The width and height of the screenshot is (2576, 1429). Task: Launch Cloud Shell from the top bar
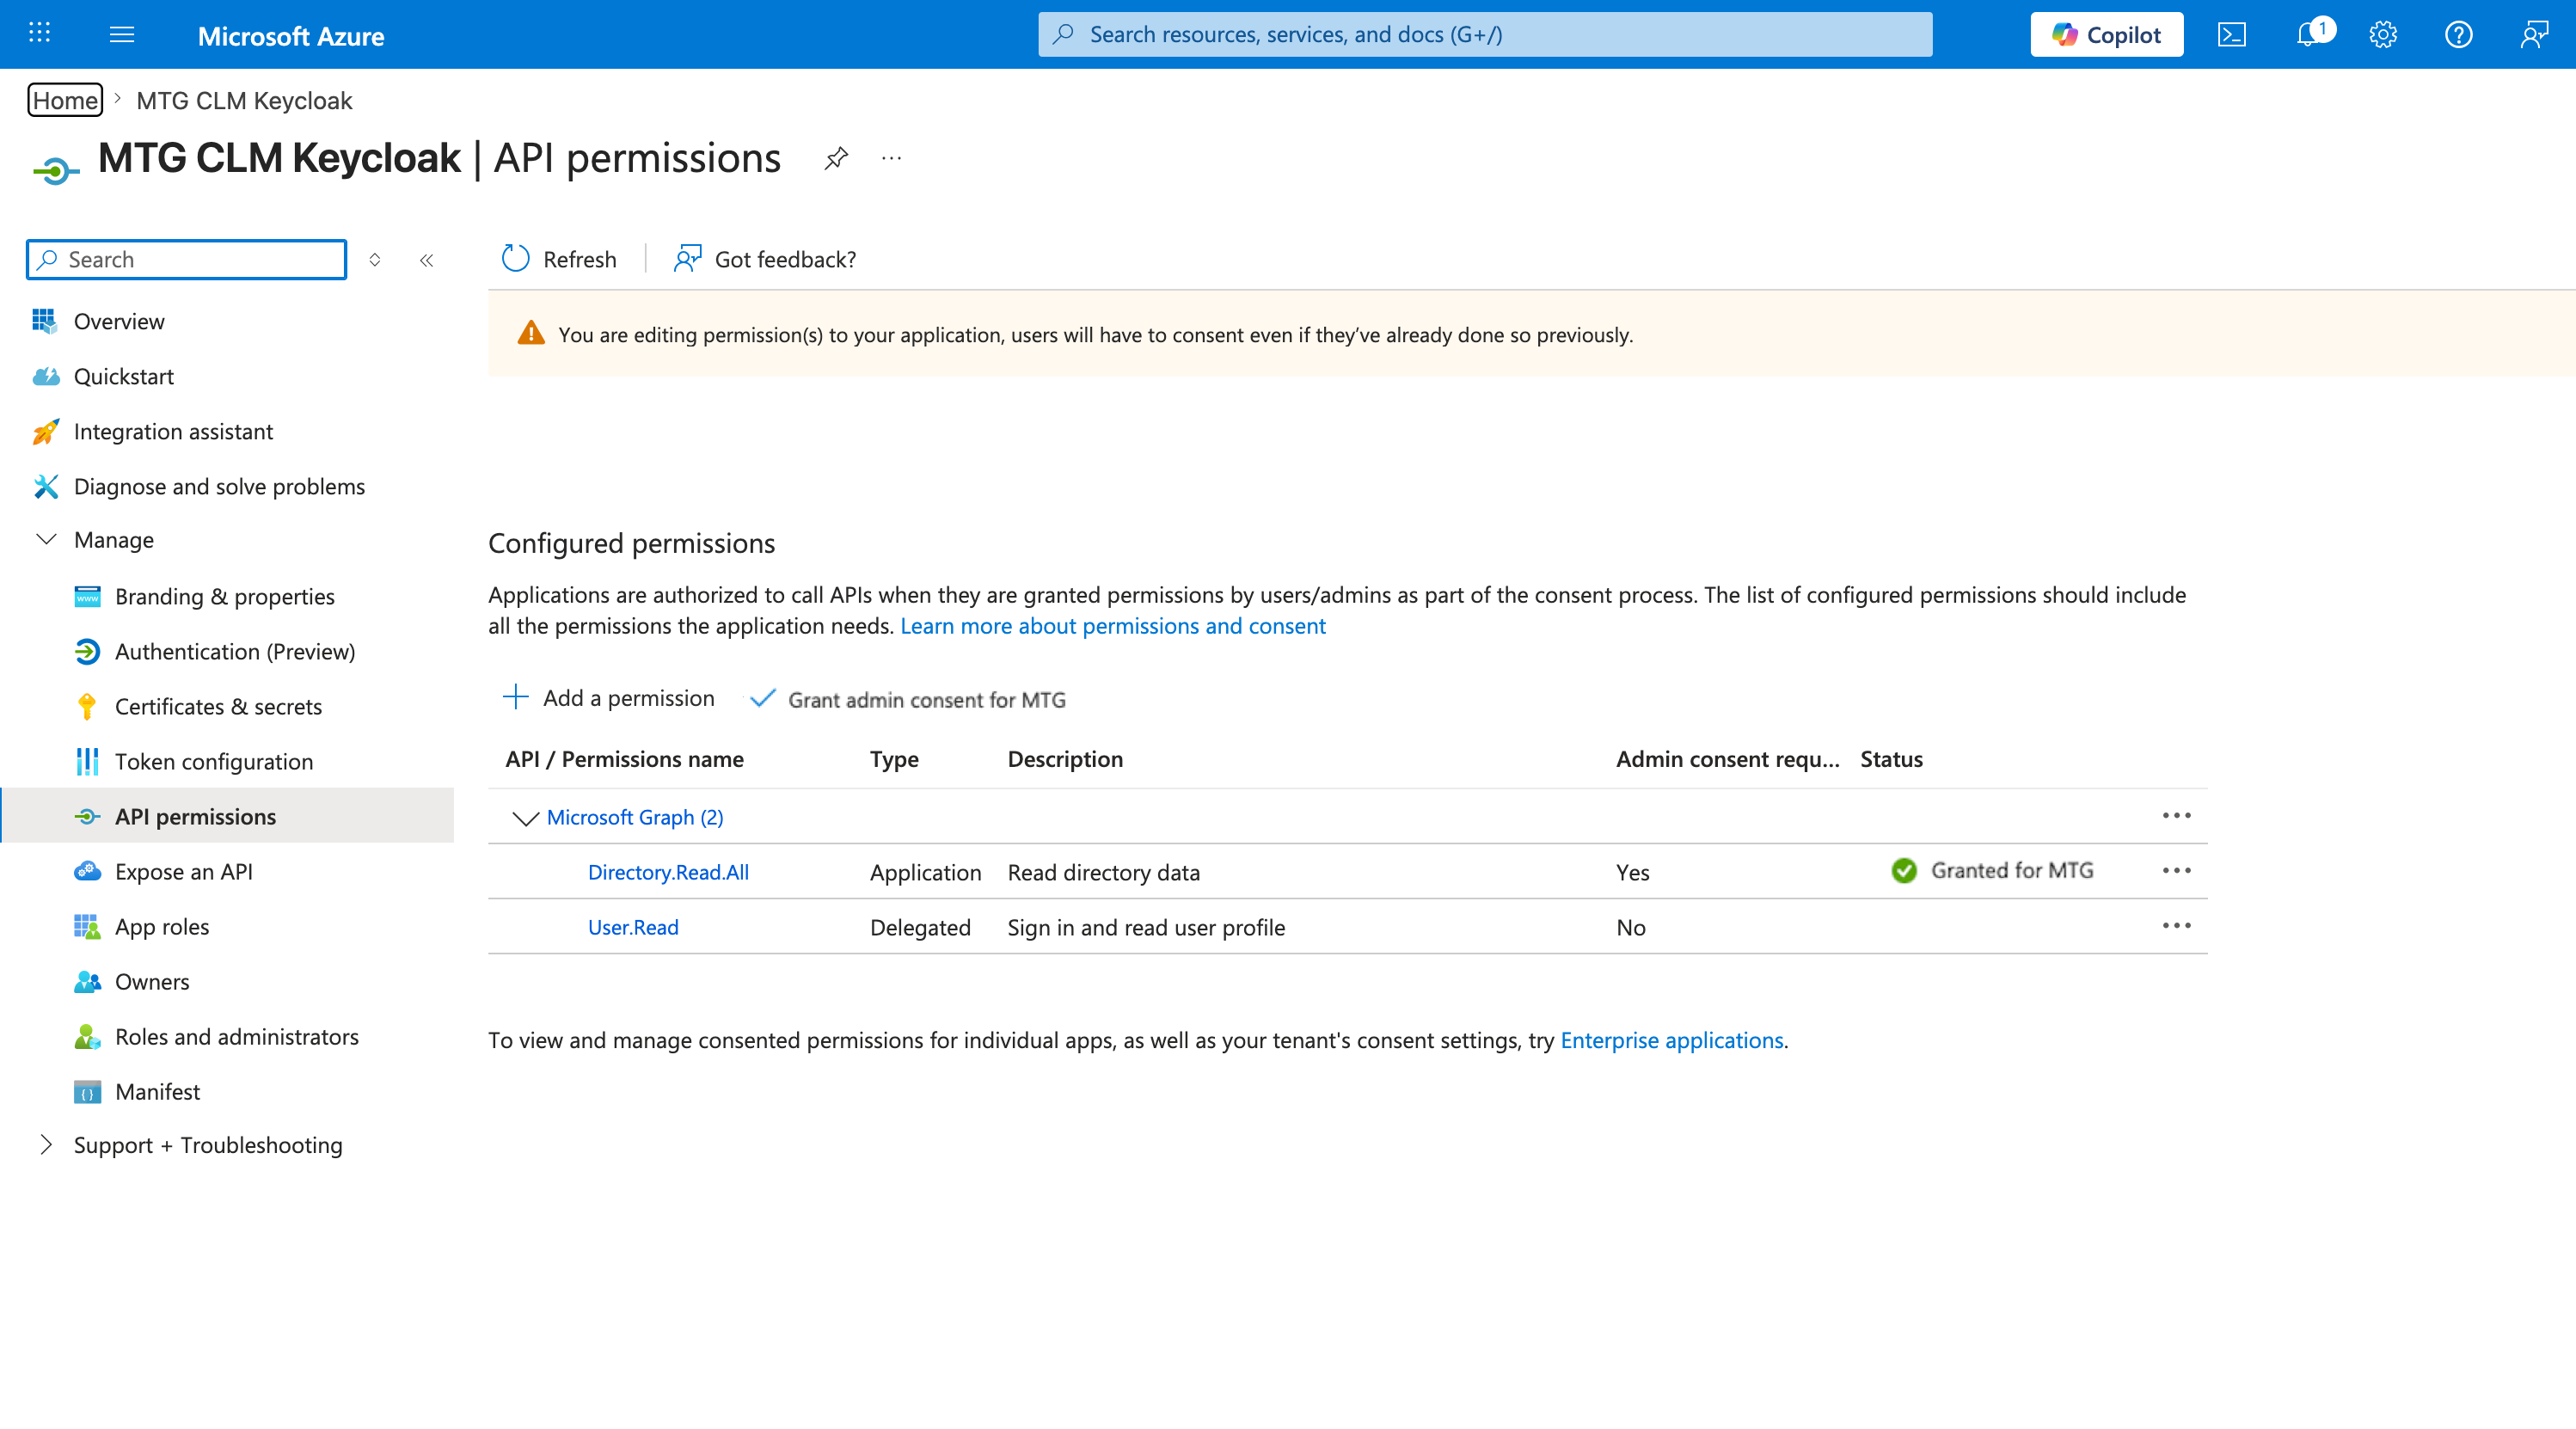click(2232, 34)
